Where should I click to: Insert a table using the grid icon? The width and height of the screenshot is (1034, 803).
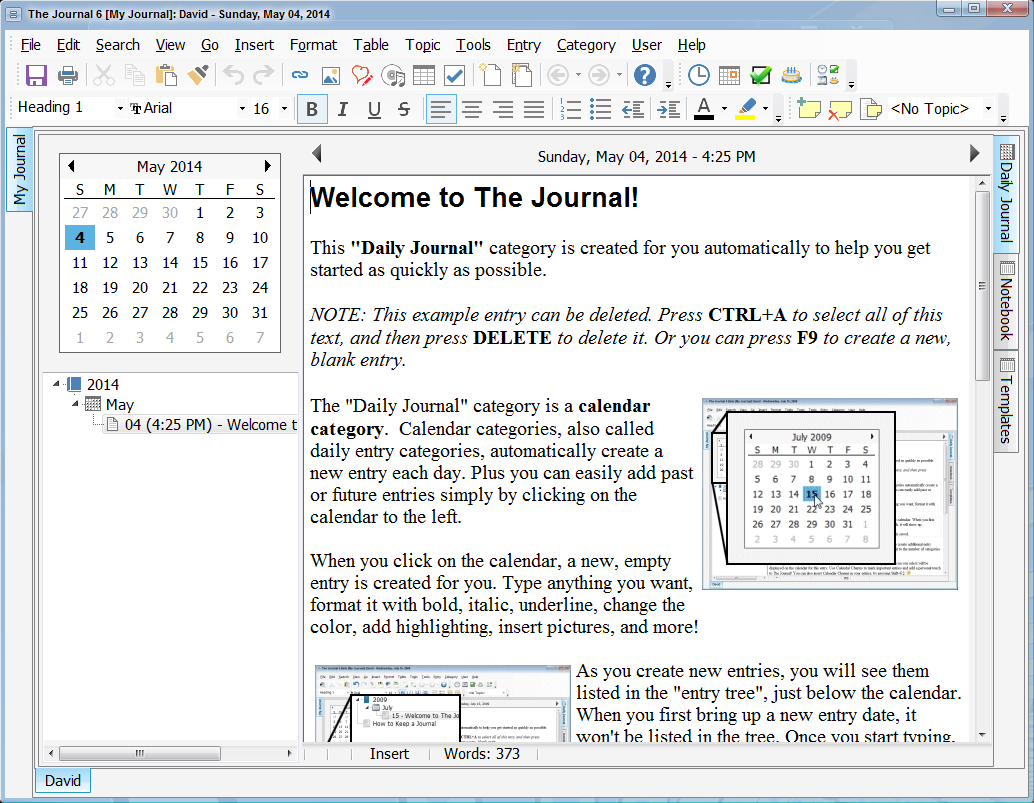pos(424,75)
